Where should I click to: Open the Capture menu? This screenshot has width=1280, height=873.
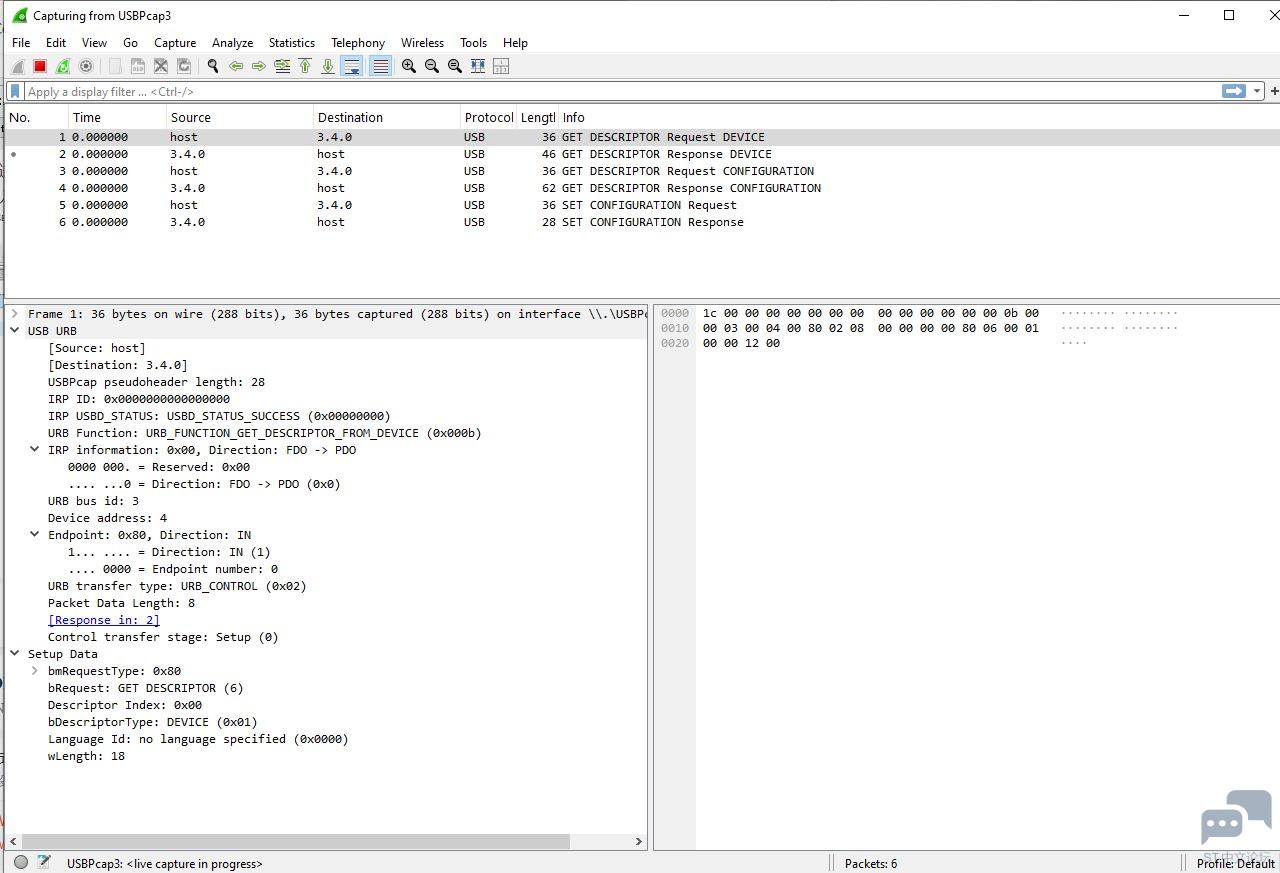click(175, 43)
